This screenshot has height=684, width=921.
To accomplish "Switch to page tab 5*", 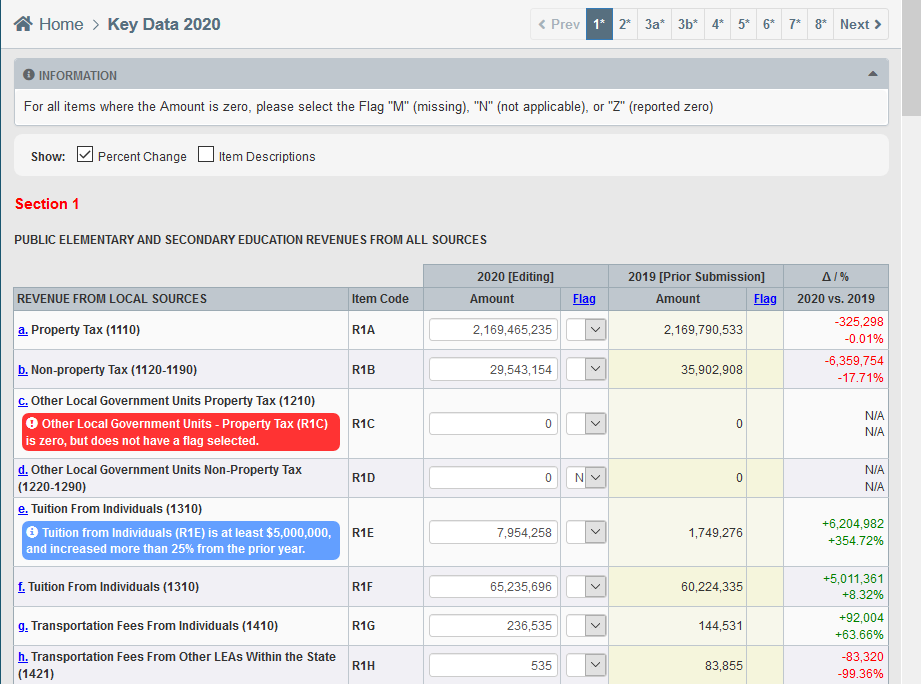I will tap(744, 24).
